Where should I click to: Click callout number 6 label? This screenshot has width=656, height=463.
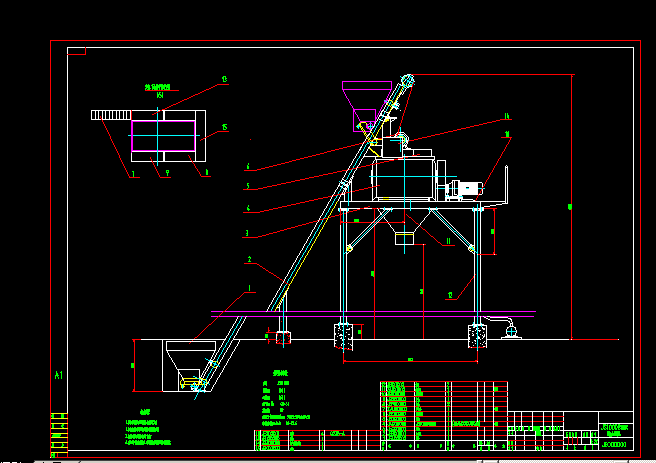click(248, 166)
